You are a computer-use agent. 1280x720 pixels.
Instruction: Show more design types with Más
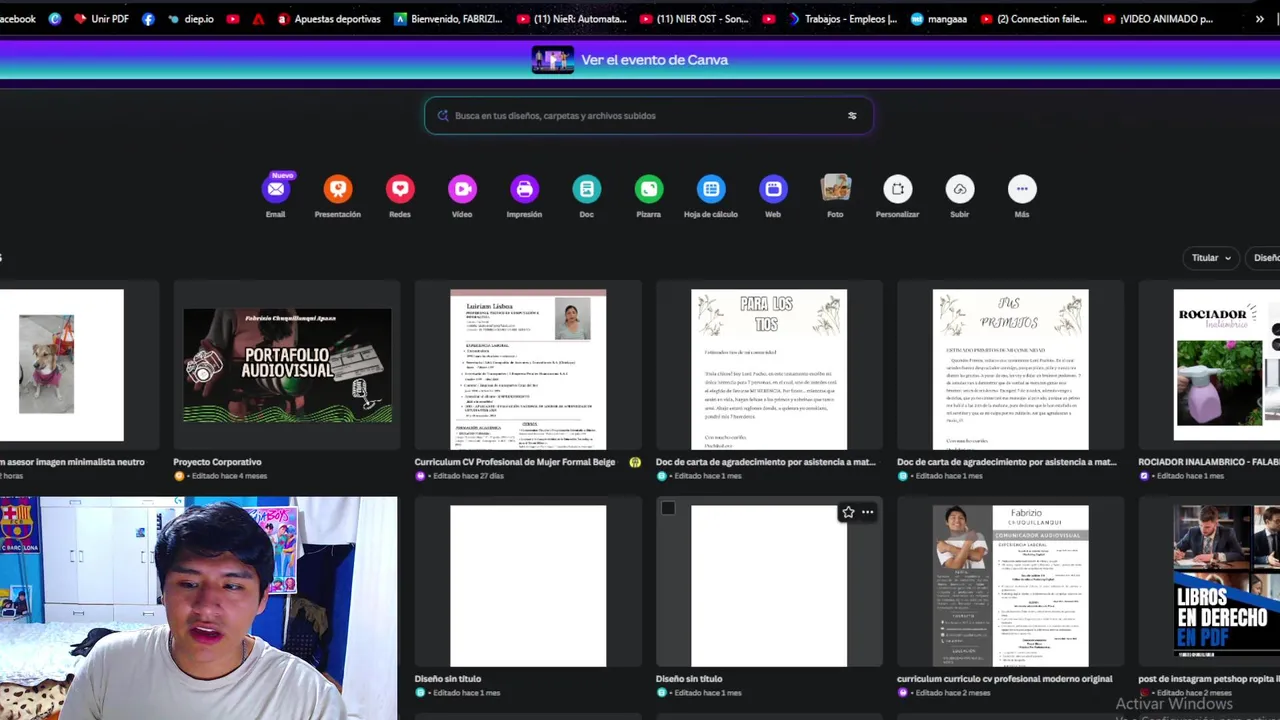pyautogui.click(x=1022, y=189)
